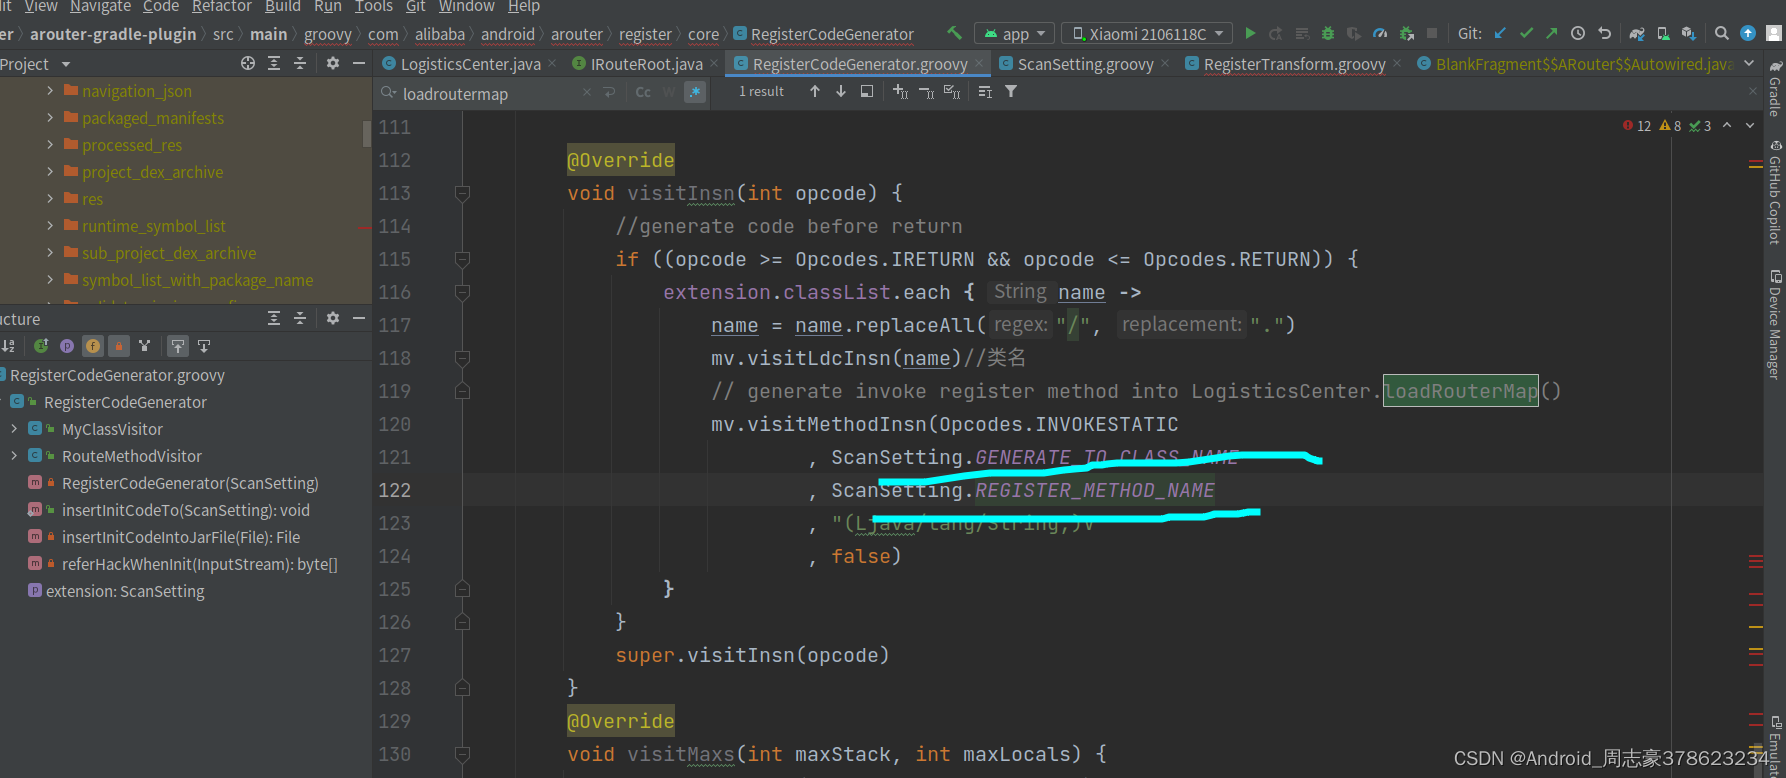Screen dimensions: 1786x778
Task: Click the Git commit checkmark
Action: pos(1526,33)
